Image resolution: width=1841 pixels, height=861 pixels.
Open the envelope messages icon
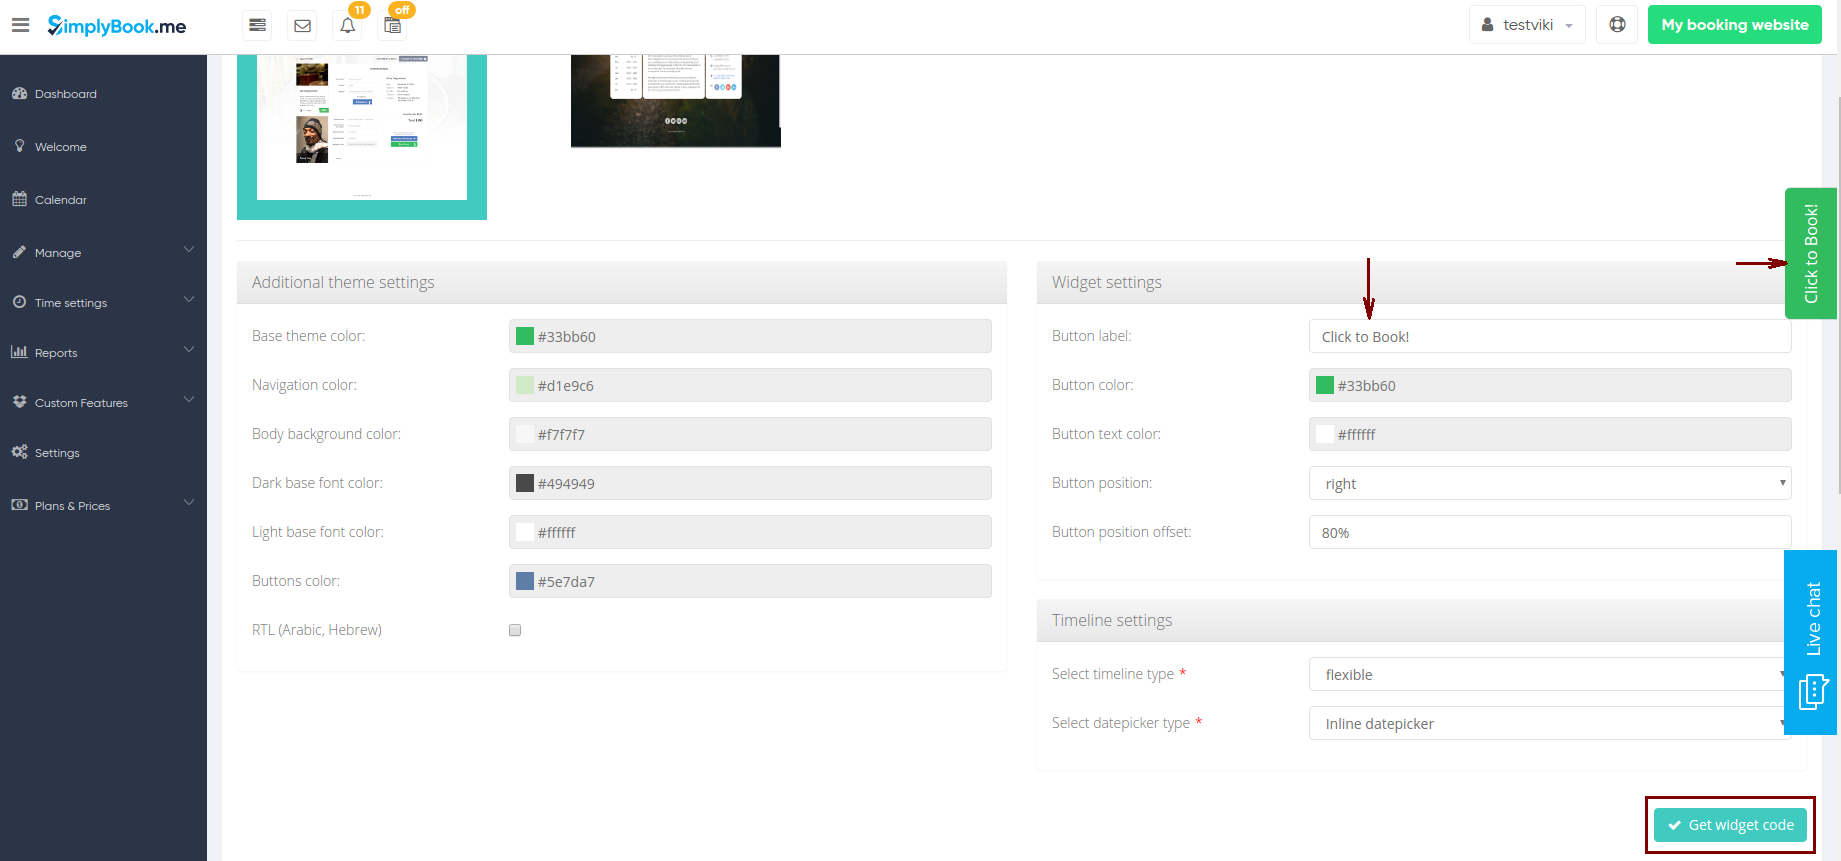pyautogui.click(x=302, y=25)
